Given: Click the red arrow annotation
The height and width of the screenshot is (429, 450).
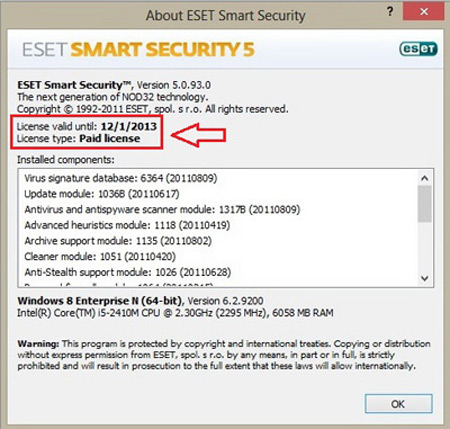Looking at the screenshot, I should [x=199, y=135].
